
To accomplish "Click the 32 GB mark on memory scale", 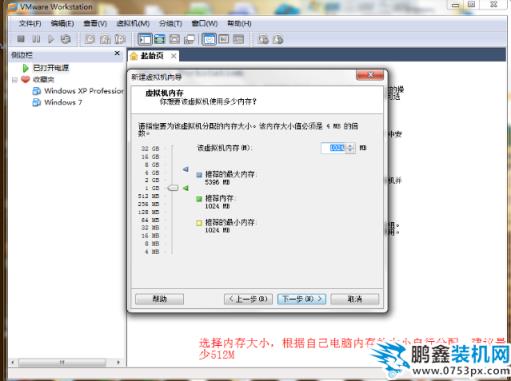I will [150, 148].
